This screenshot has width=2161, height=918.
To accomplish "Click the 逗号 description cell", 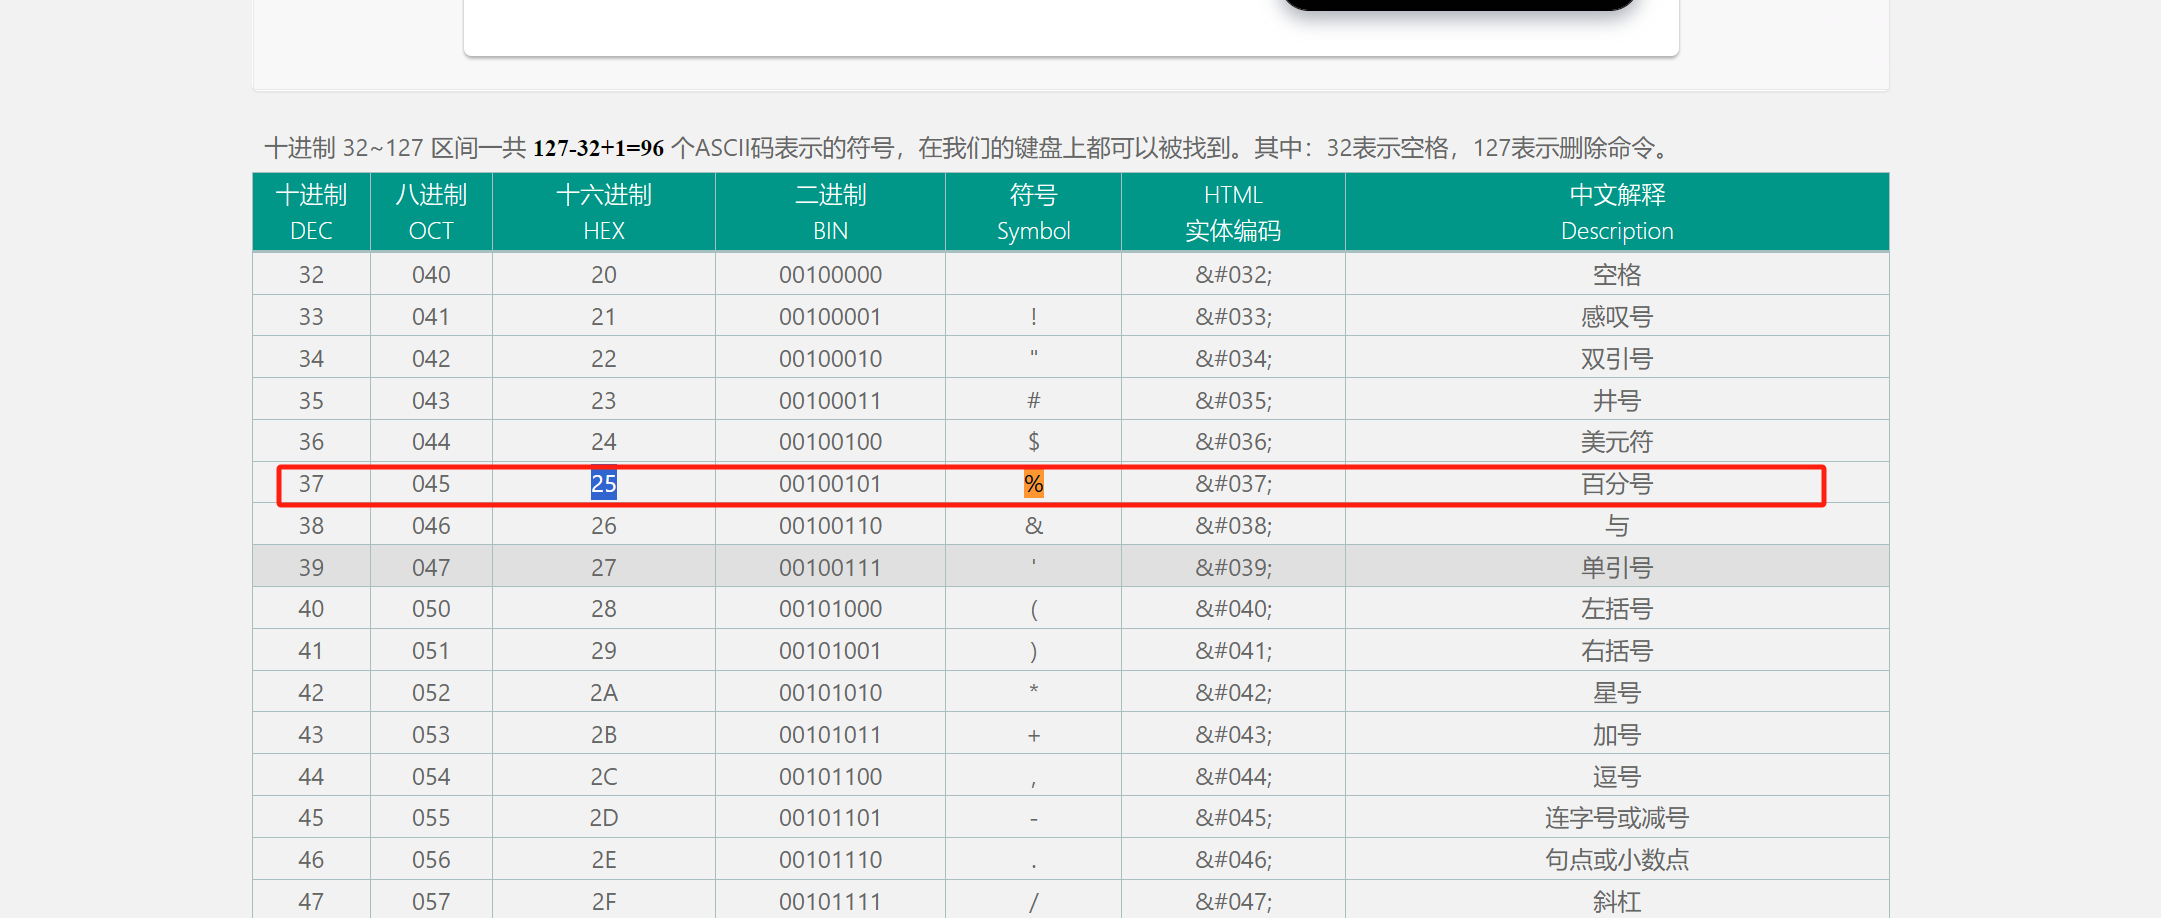I will coord(1617,776).
